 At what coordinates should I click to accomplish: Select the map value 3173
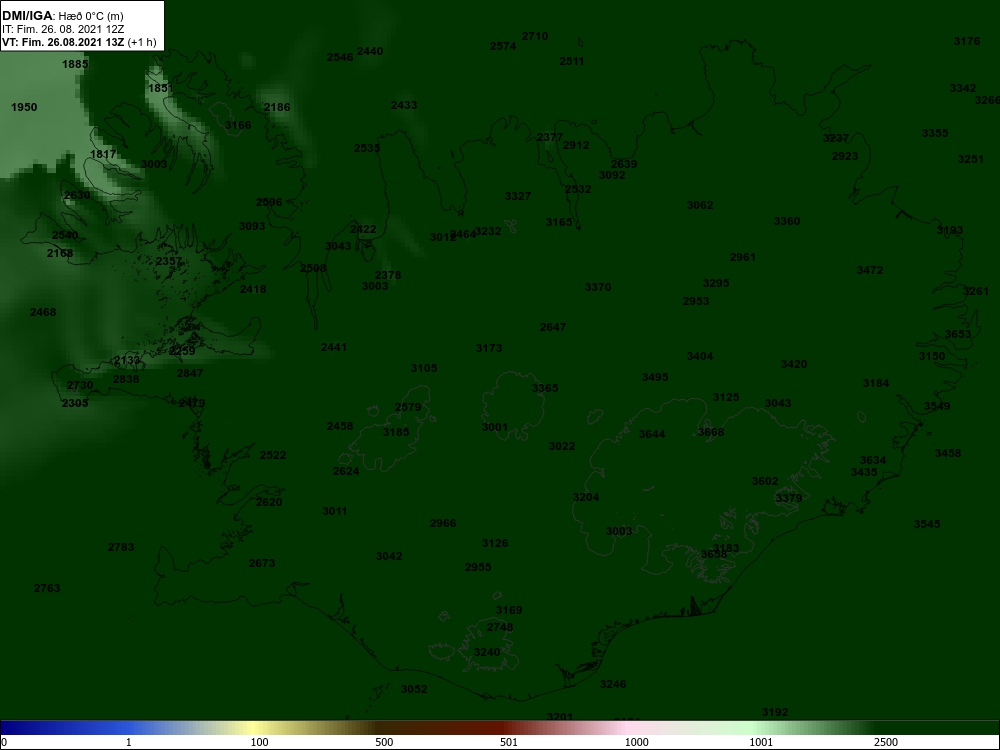pos(489,348)
